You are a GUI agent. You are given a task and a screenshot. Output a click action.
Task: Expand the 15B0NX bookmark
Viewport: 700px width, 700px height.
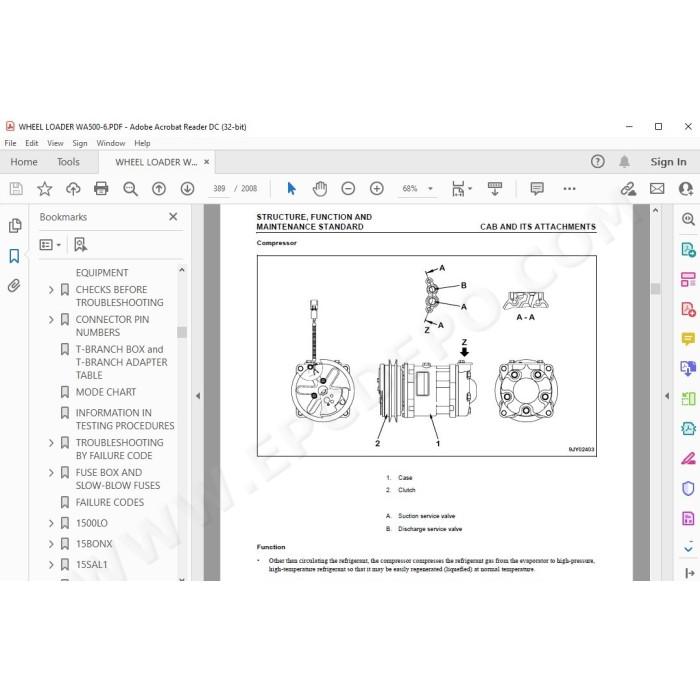51,544
